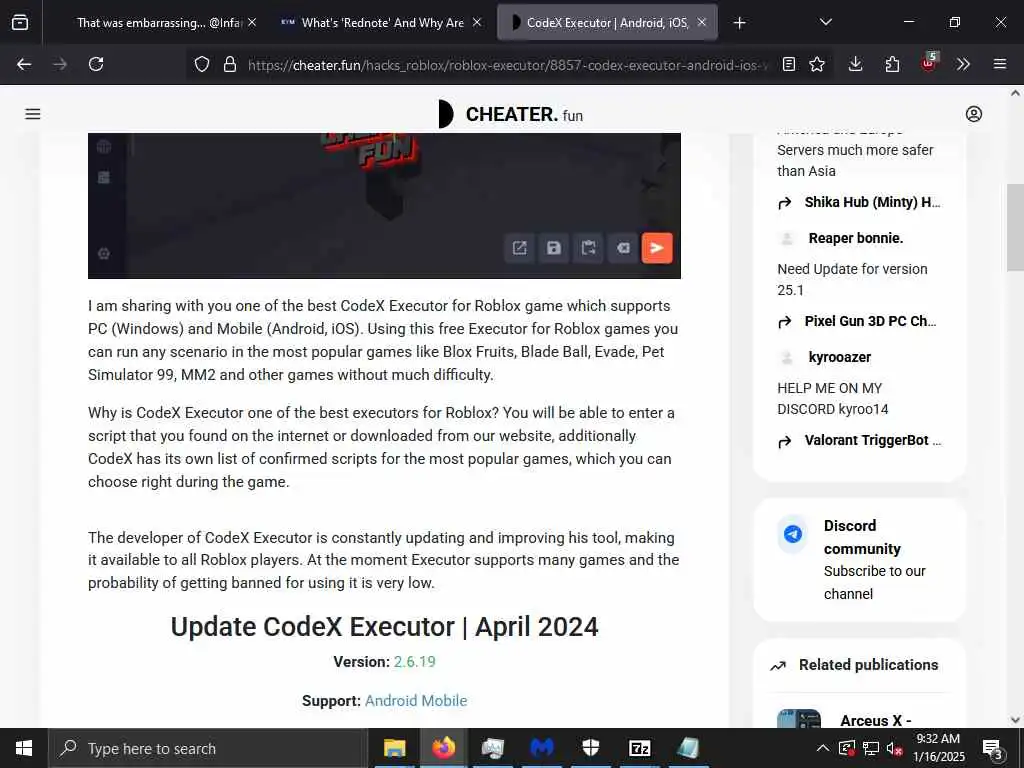The height and width of the screenshot is (768, 1024).
Task: Open the Firefox View tab manager icon
Action: 20,22
